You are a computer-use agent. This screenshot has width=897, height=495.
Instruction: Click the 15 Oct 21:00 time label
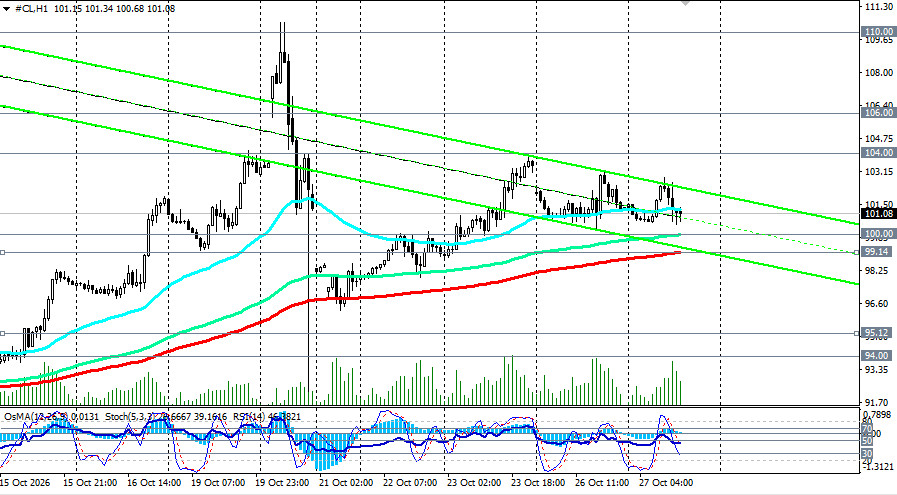coord(90,483)
